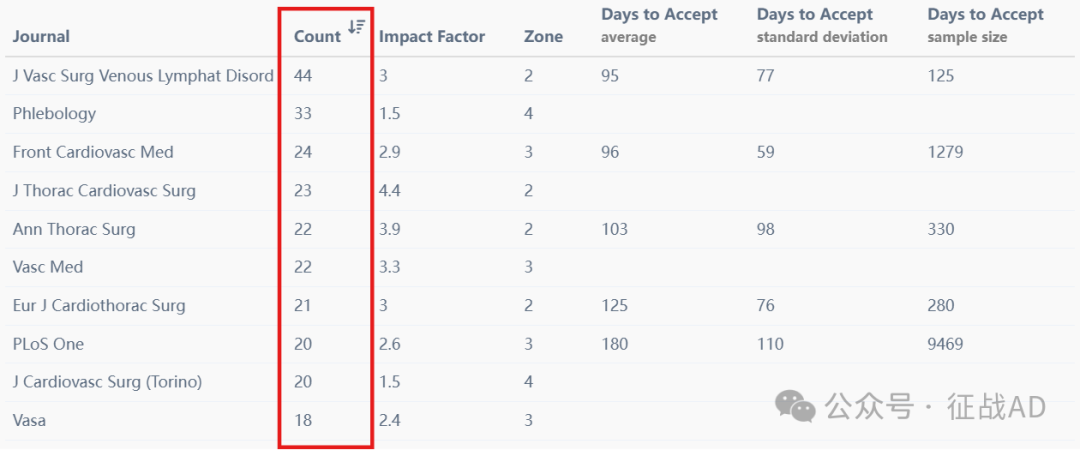Select Eur J Cardiothorac Surg entry
The image size is (1080, 450).
click(x=98, y=305)
